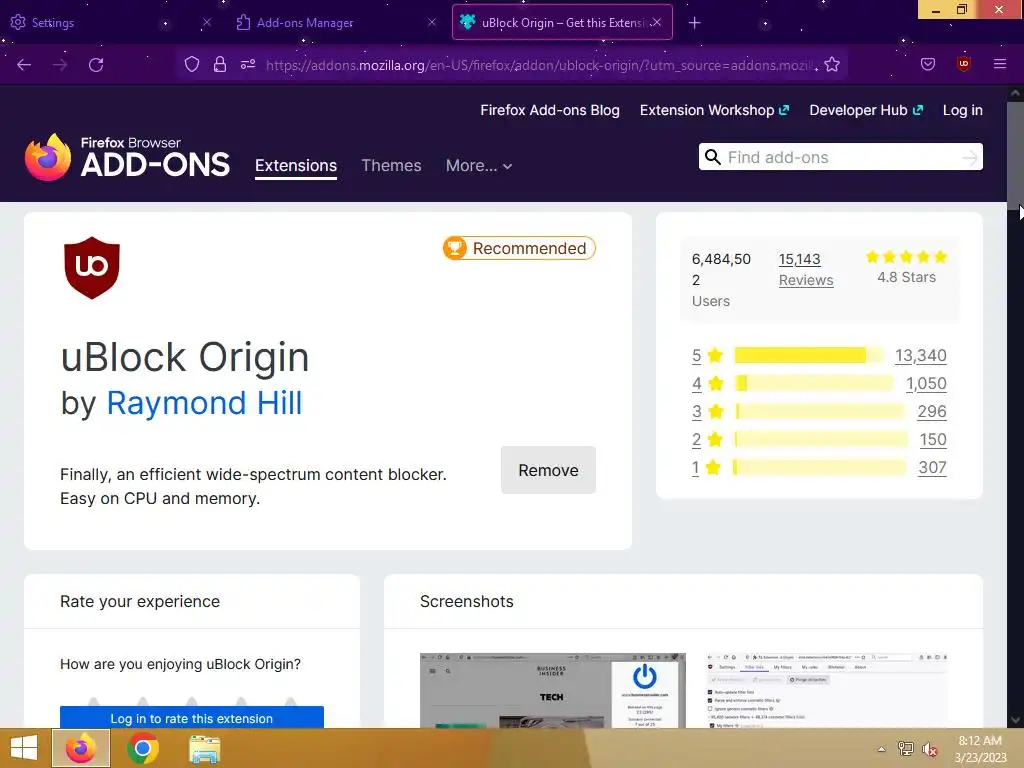Close the Settings tab
This screenshot has height=768, width=1024.
206,22
